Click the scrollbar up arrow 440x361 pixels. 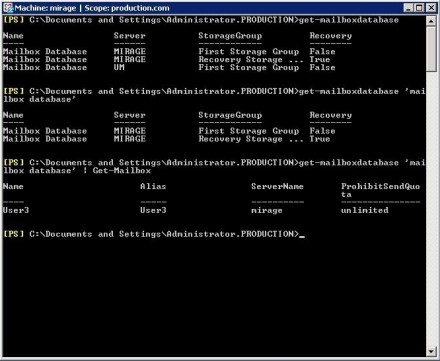coord(431,21)
